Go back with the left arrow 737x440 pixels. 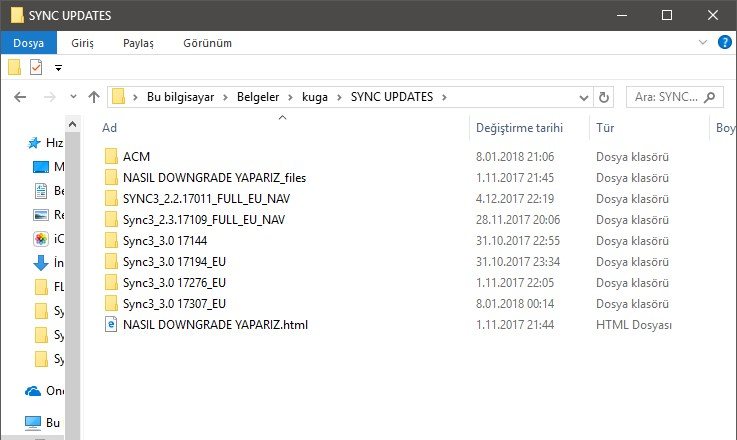pyautogui.click(x=20, y=97)
